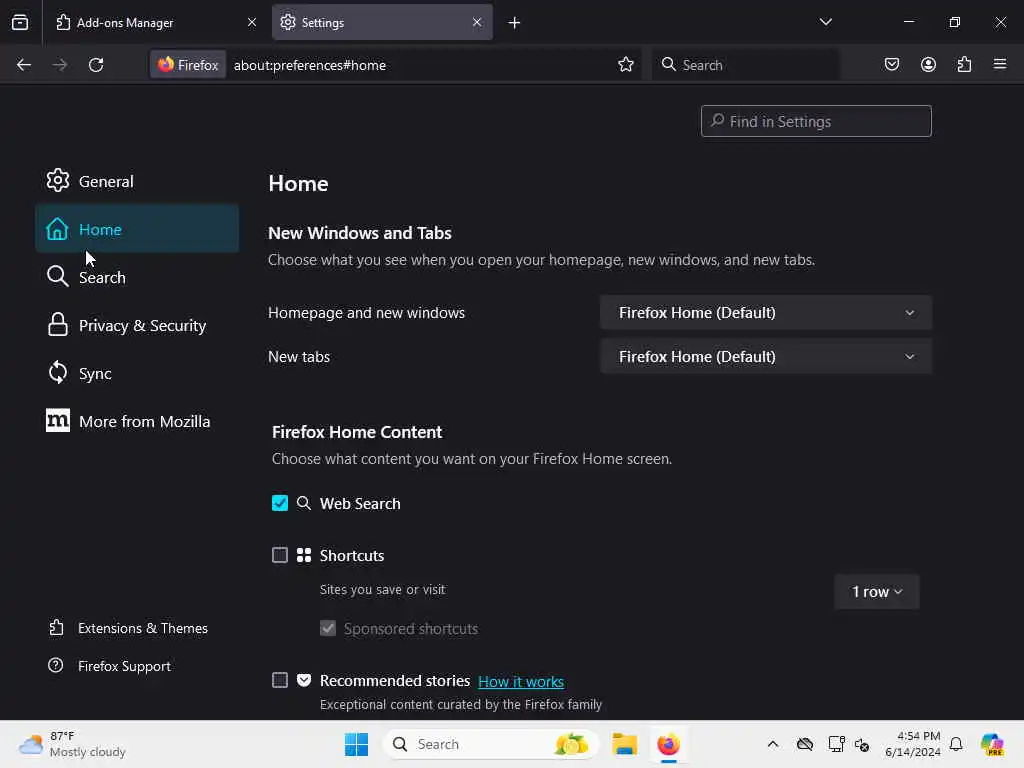This screenshot has width=1024, height=768.
Task: Click the Shortcuts grid icon
Action: [304, 555]
